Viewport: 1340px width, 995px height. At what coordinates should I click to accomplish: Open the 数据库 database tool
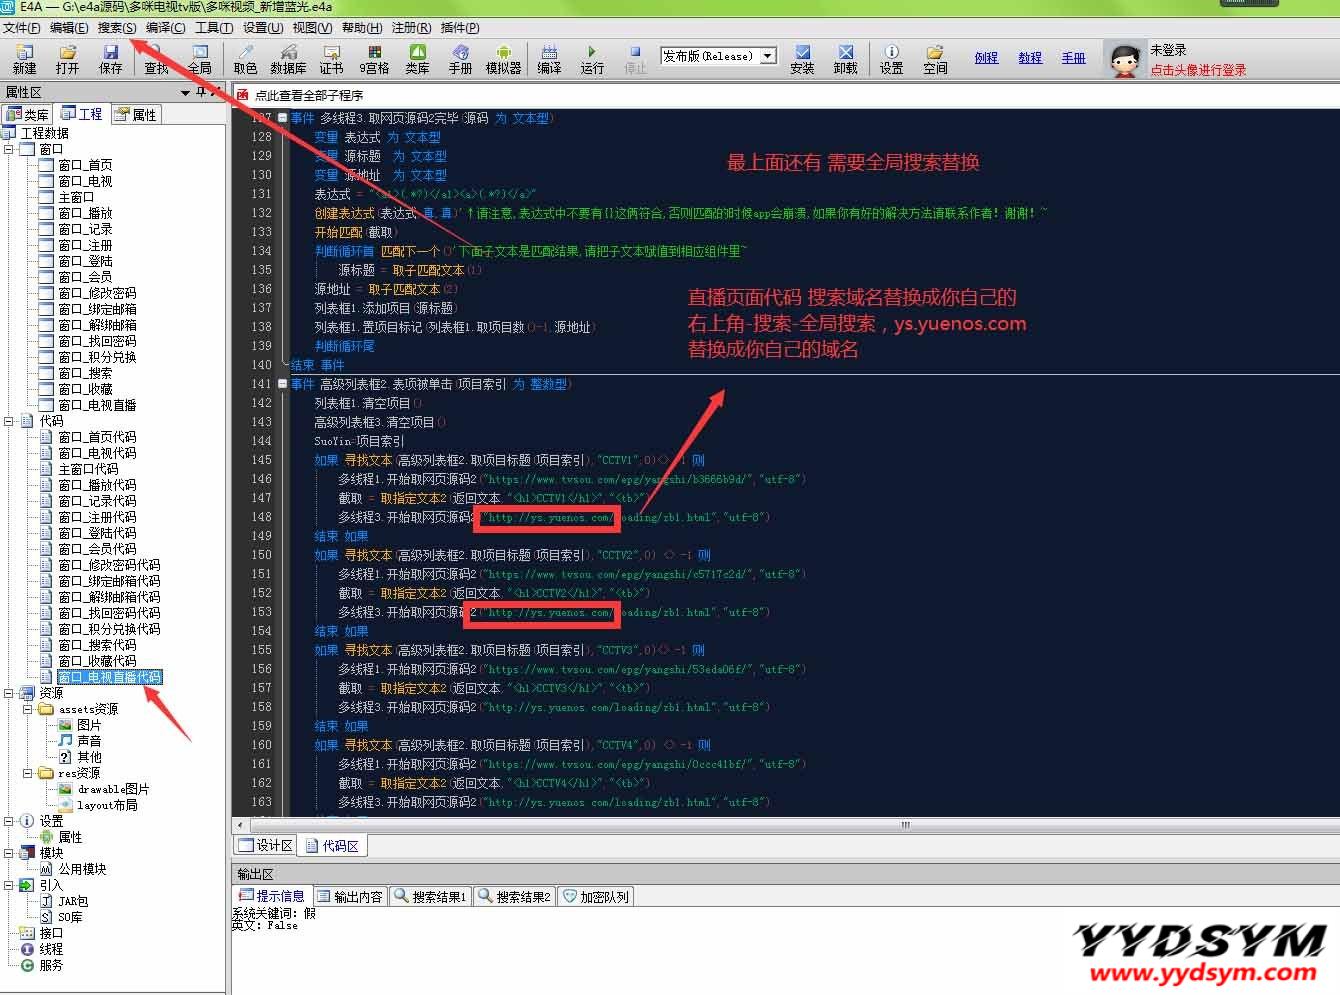click(x=288, y=59)
